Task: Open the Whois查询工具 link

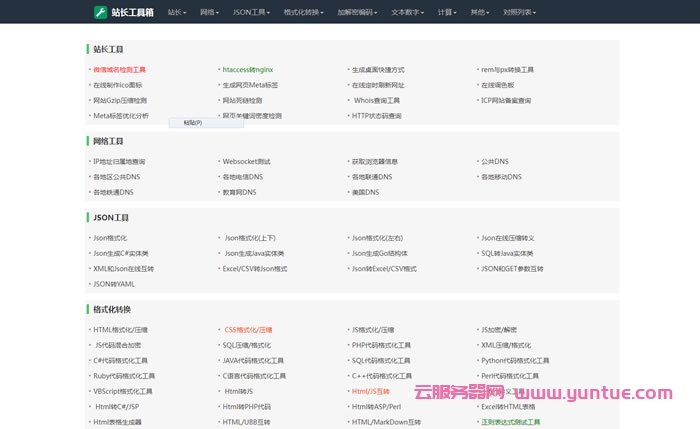Action: 377,100
